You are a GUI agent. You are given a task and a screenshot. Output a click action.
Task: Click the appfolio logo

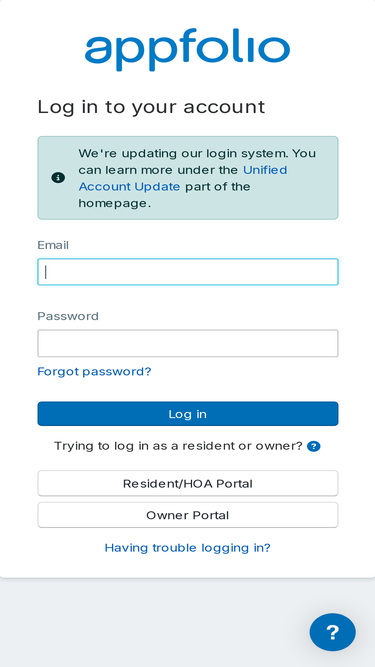click(187, 49)
